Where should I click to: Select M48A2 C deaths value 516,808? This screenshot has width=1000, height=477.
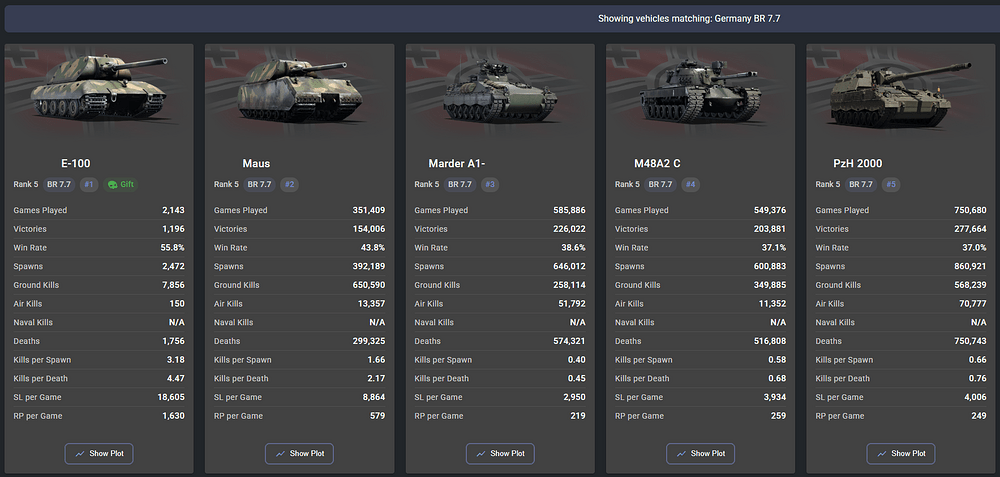pyautogui.click(x=770, y=341)
